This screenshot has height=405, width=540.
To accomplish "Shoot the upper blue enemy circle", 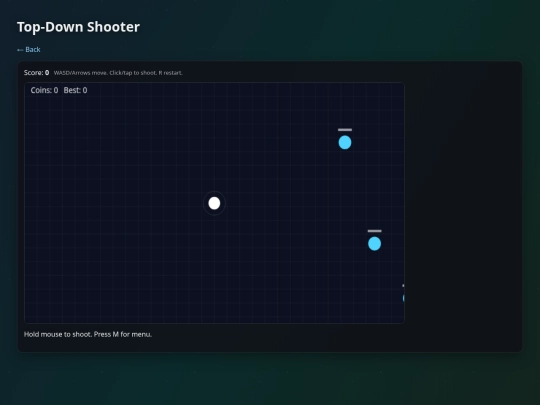I will click(345, 143).
